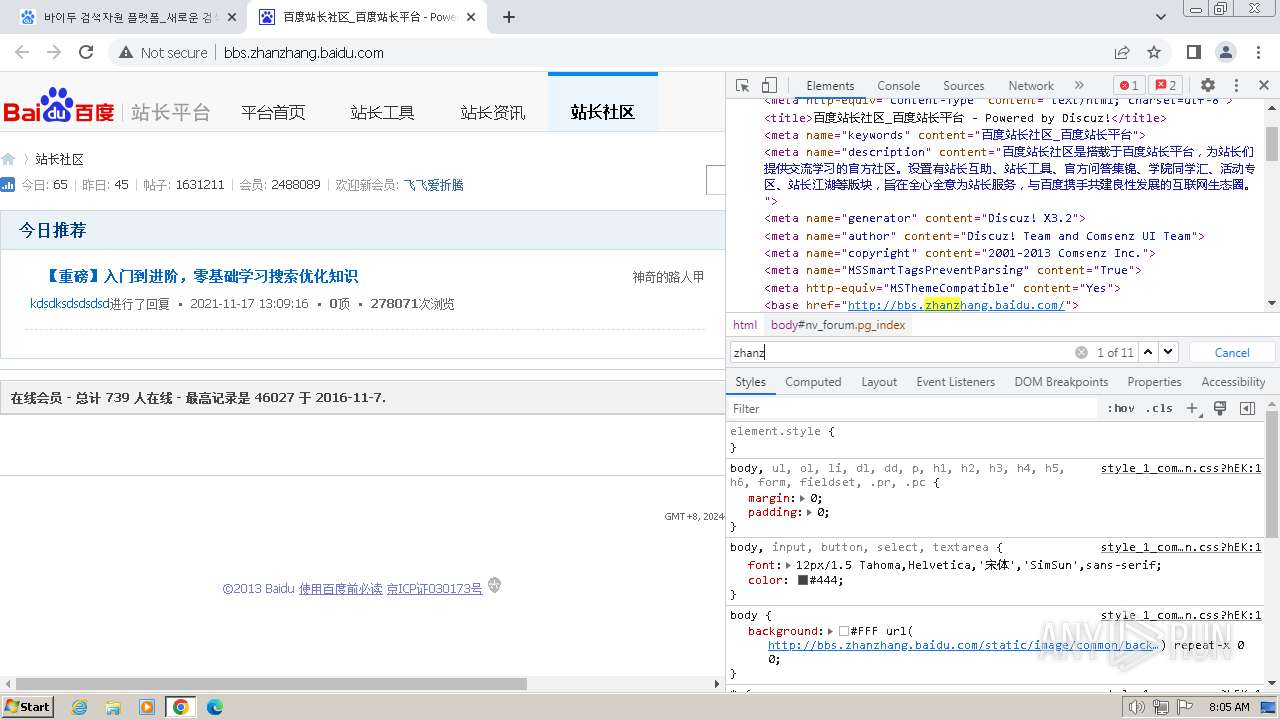Open the stylesheet link beside the margin rule
This screenshot has height=720, width=1280.
click(x=1181, y=468)
